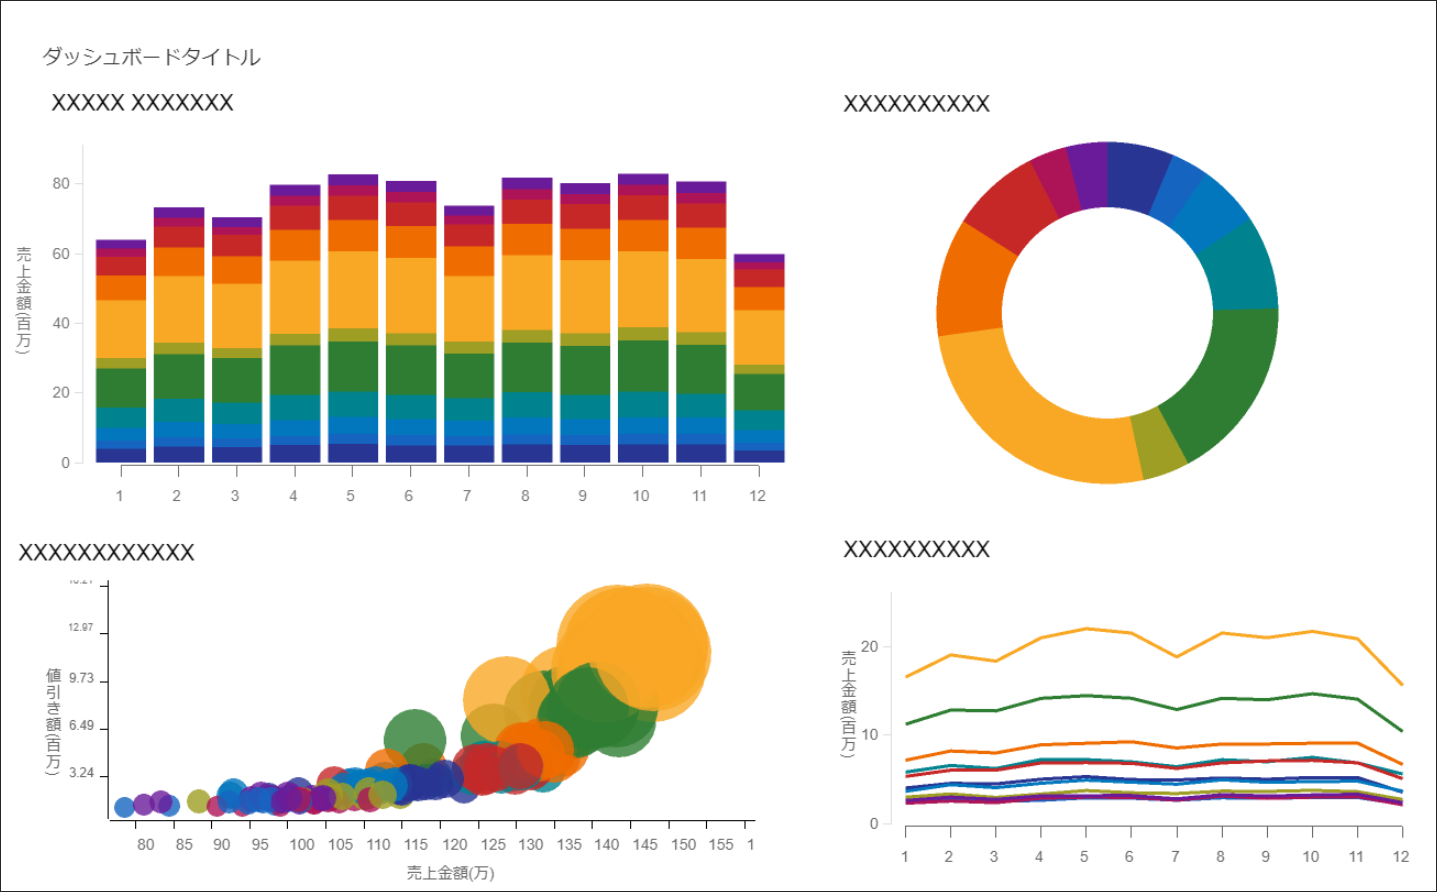Select green segment of month 10 stacked bar
This screenshot has height=892, width=1437.
click(x=642, y=365)
